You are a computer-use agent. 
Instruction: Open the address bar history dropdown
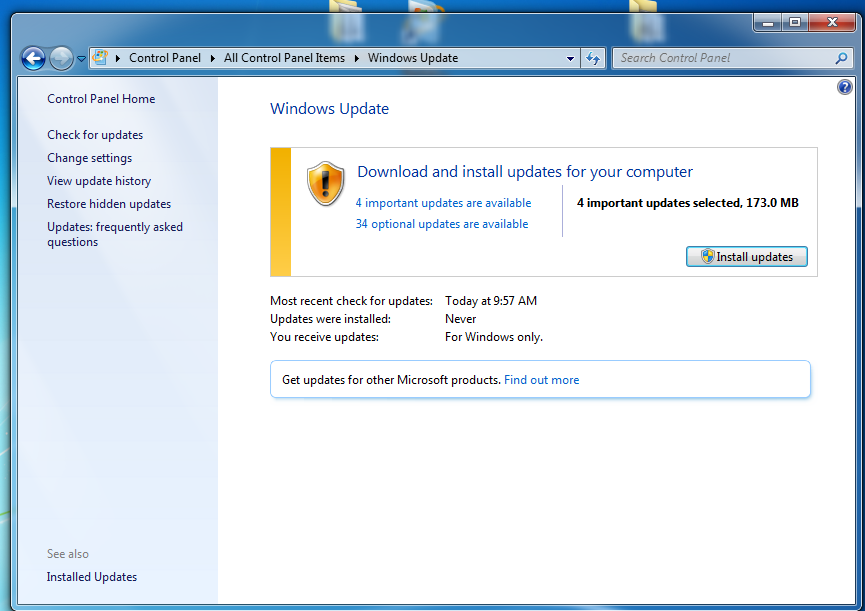pos(570,58)
